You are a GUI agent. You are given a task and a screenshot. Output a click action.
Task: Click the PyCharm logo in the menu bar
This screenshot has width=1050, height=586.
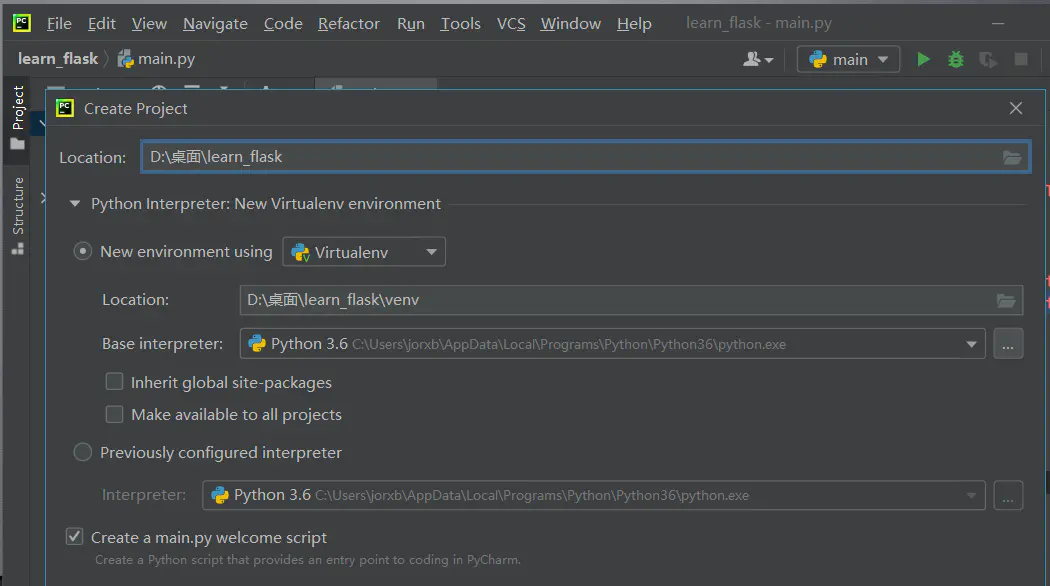22,23
